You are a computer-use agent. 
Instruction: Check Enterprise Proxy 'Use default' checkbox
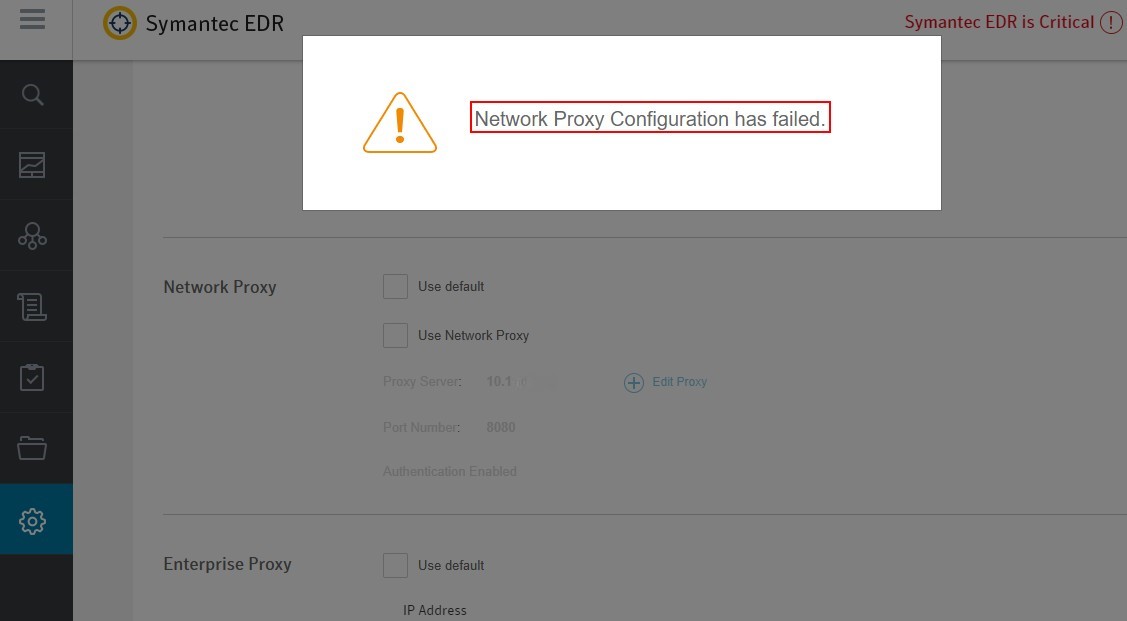(x=395, y=565)
